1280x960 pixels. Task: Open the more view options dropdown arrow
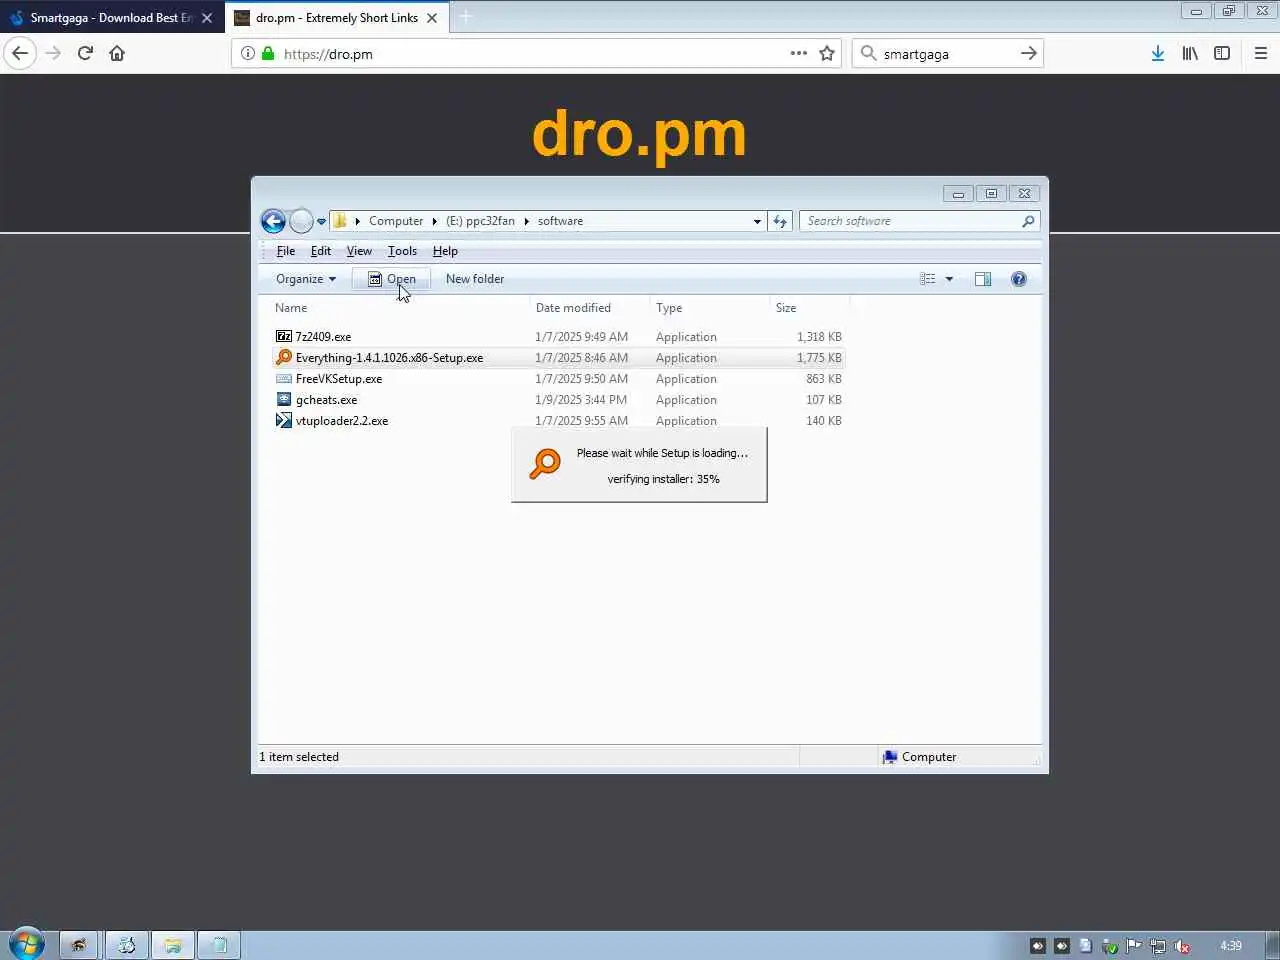pos(949,279)
